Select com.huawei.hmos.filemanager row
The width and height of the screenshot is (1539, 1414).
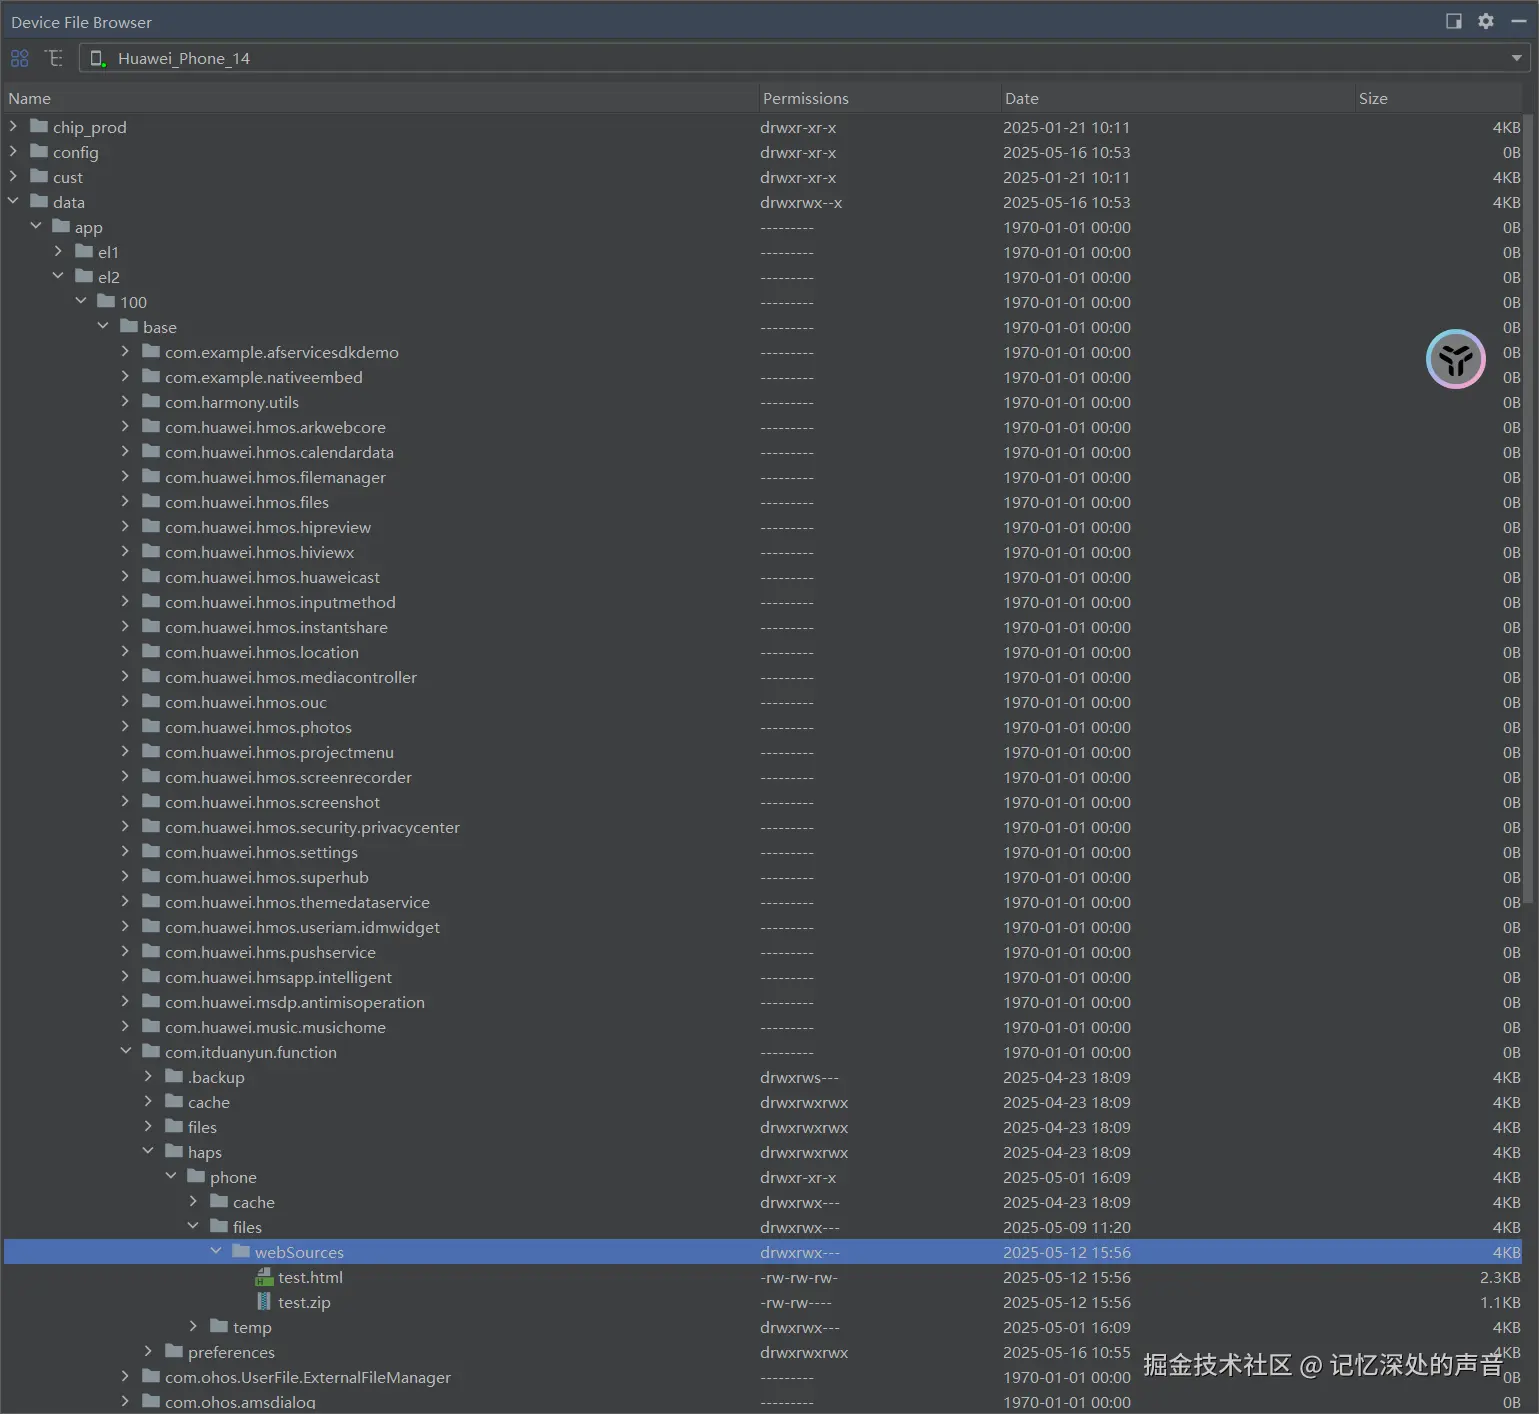[x=763, y=477]
